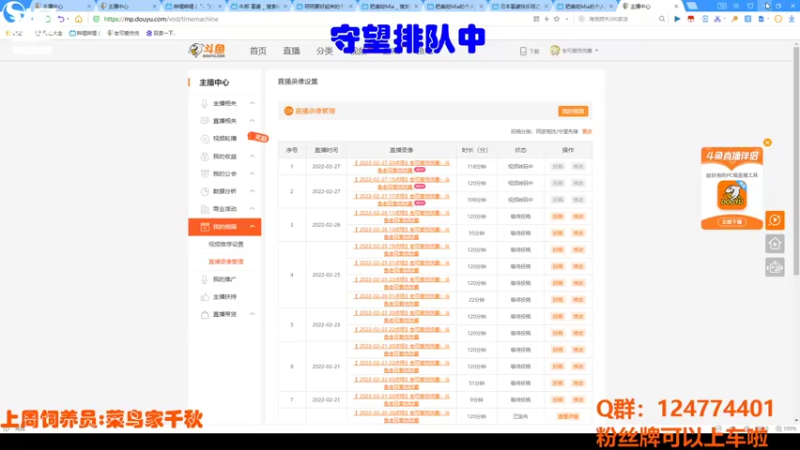Click 投稿 in the 22分钟 row
Viewport: 800px width, 450px height.
558,300
